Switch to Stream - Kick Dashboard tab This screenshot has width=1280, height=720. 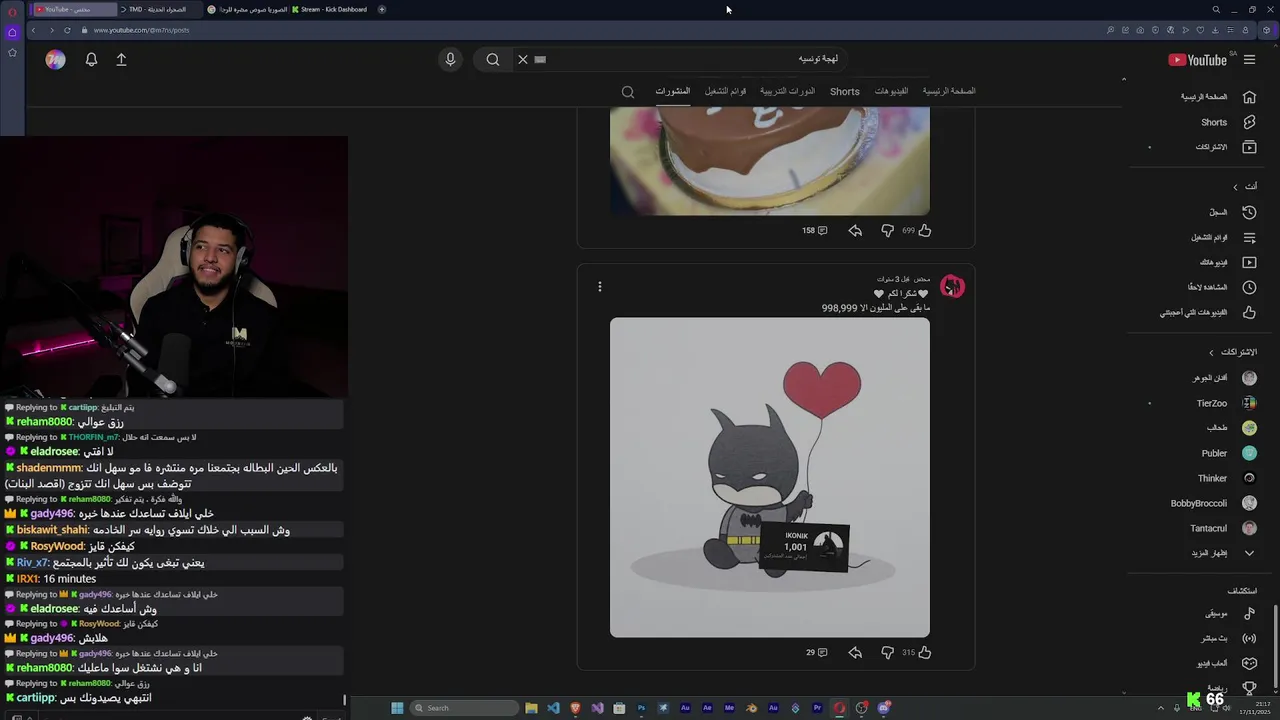pyautogui.click(x=328, y=9)
